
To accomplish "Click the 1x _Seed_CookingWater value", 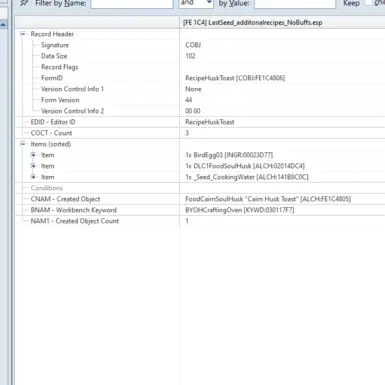I will tap(247, 177).
